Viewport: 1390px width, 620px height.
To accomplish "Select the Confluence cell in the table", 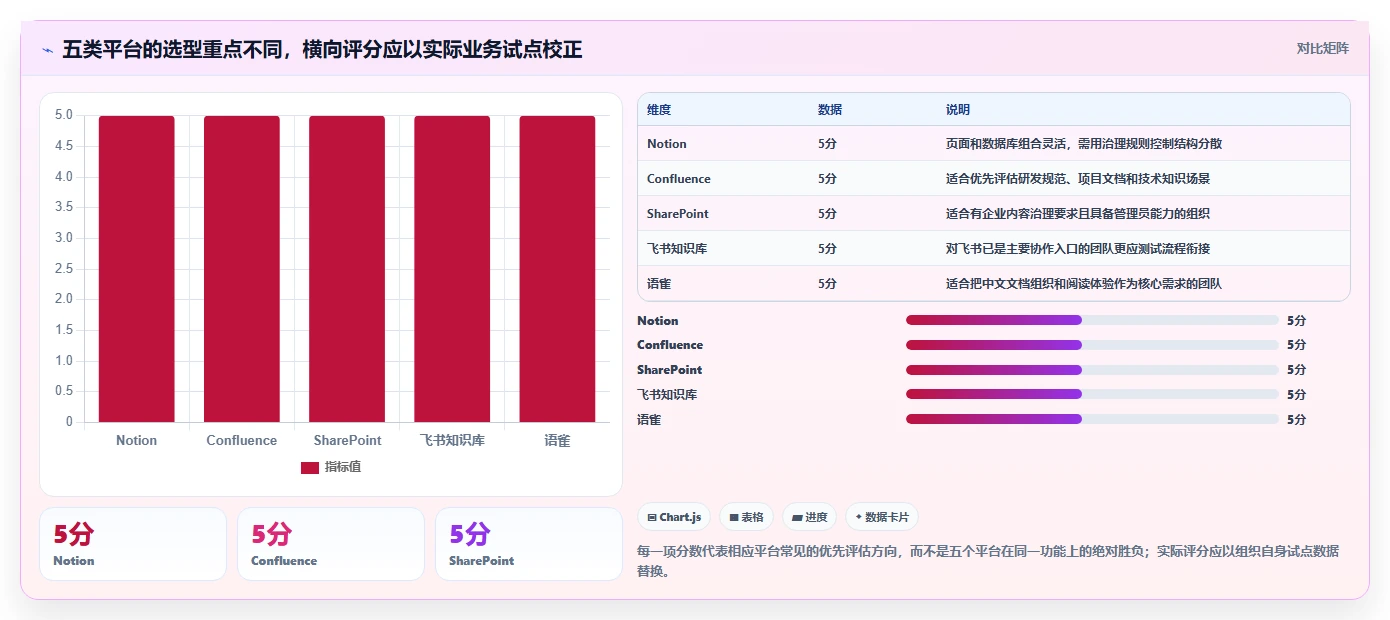I will click(679, 179).
